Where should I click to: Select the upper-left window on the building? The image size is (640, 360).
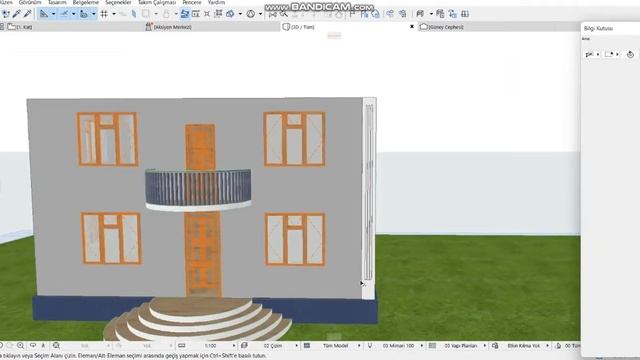(x=108, y=139)
